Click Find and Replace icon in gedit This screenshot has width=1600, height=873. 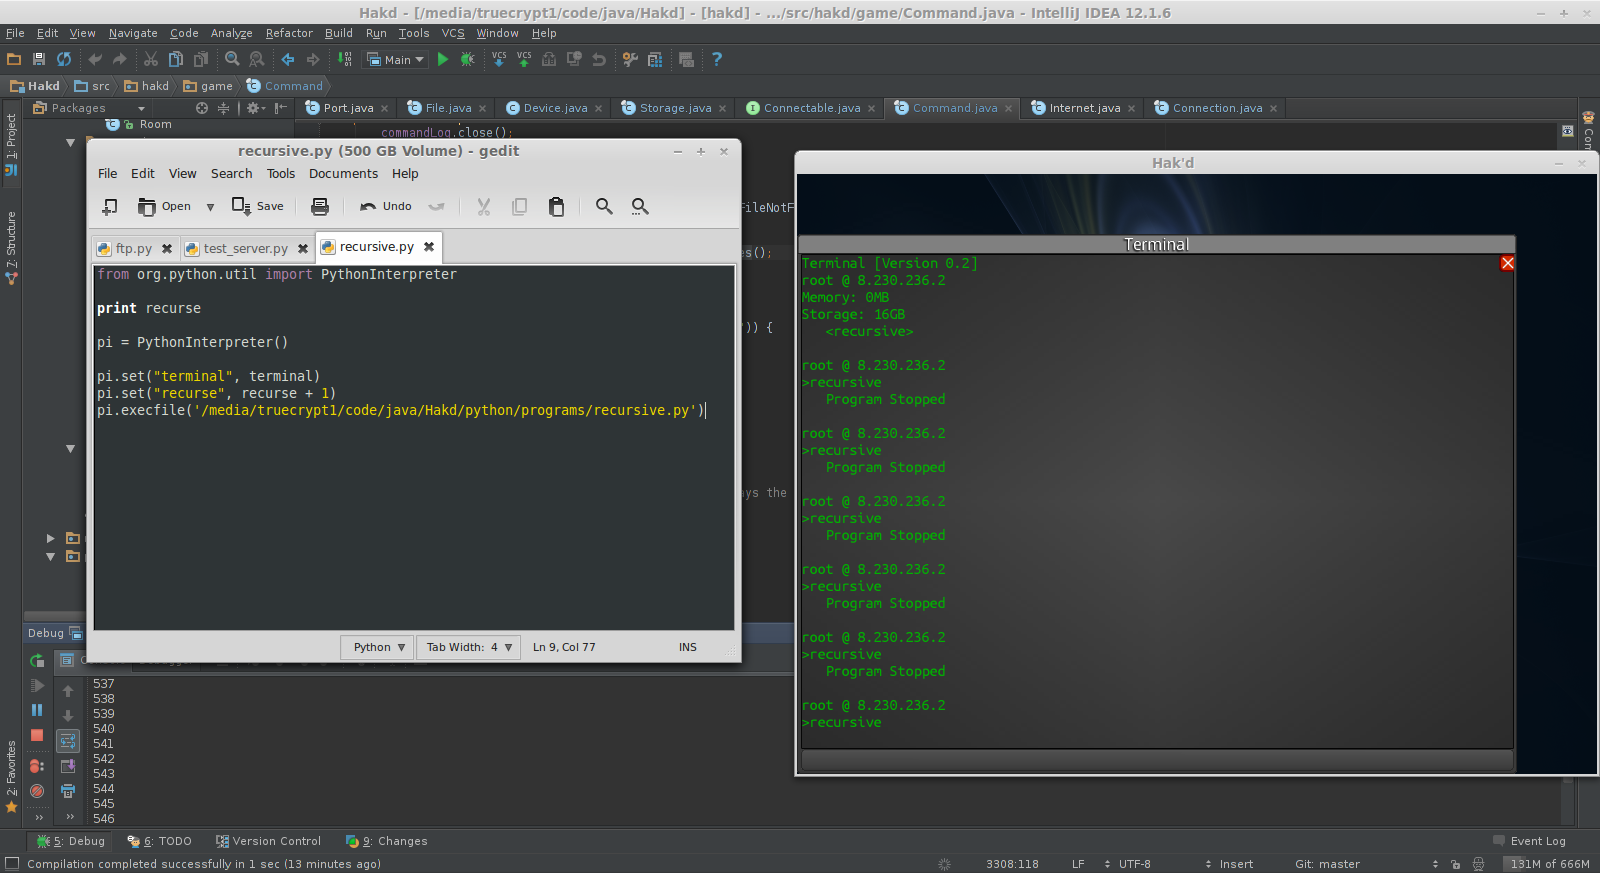pos(640,207)
